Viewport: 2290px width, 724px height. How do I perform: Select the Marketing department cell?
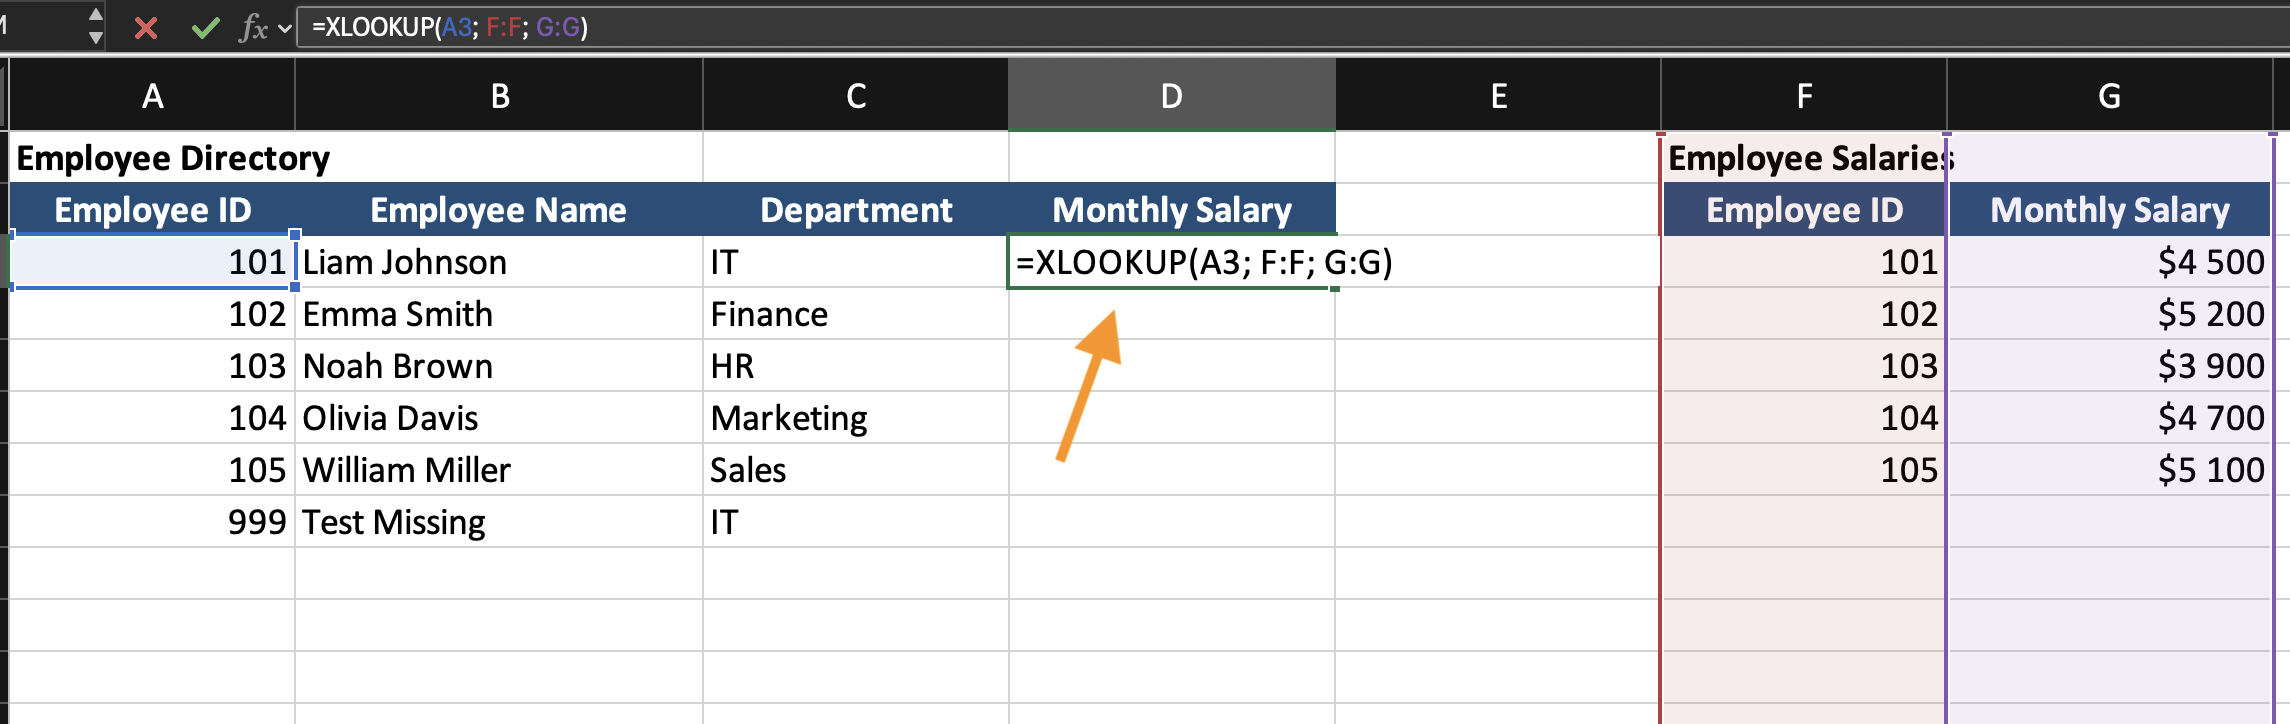pyautogui.click(x=856, y=418)
